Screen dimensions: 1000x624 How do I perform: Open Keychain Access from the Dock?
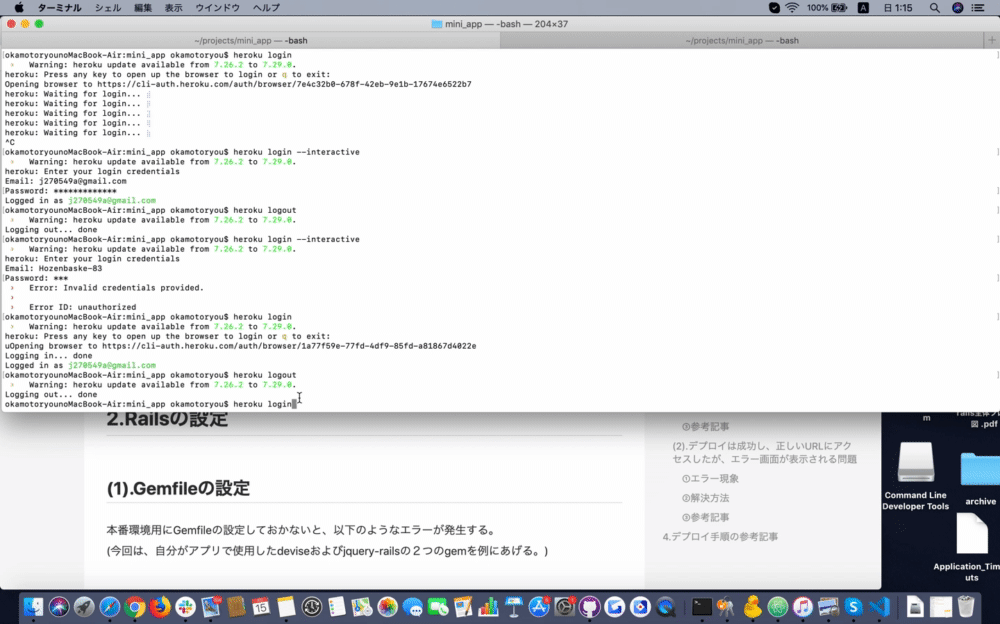coord(726,606)
